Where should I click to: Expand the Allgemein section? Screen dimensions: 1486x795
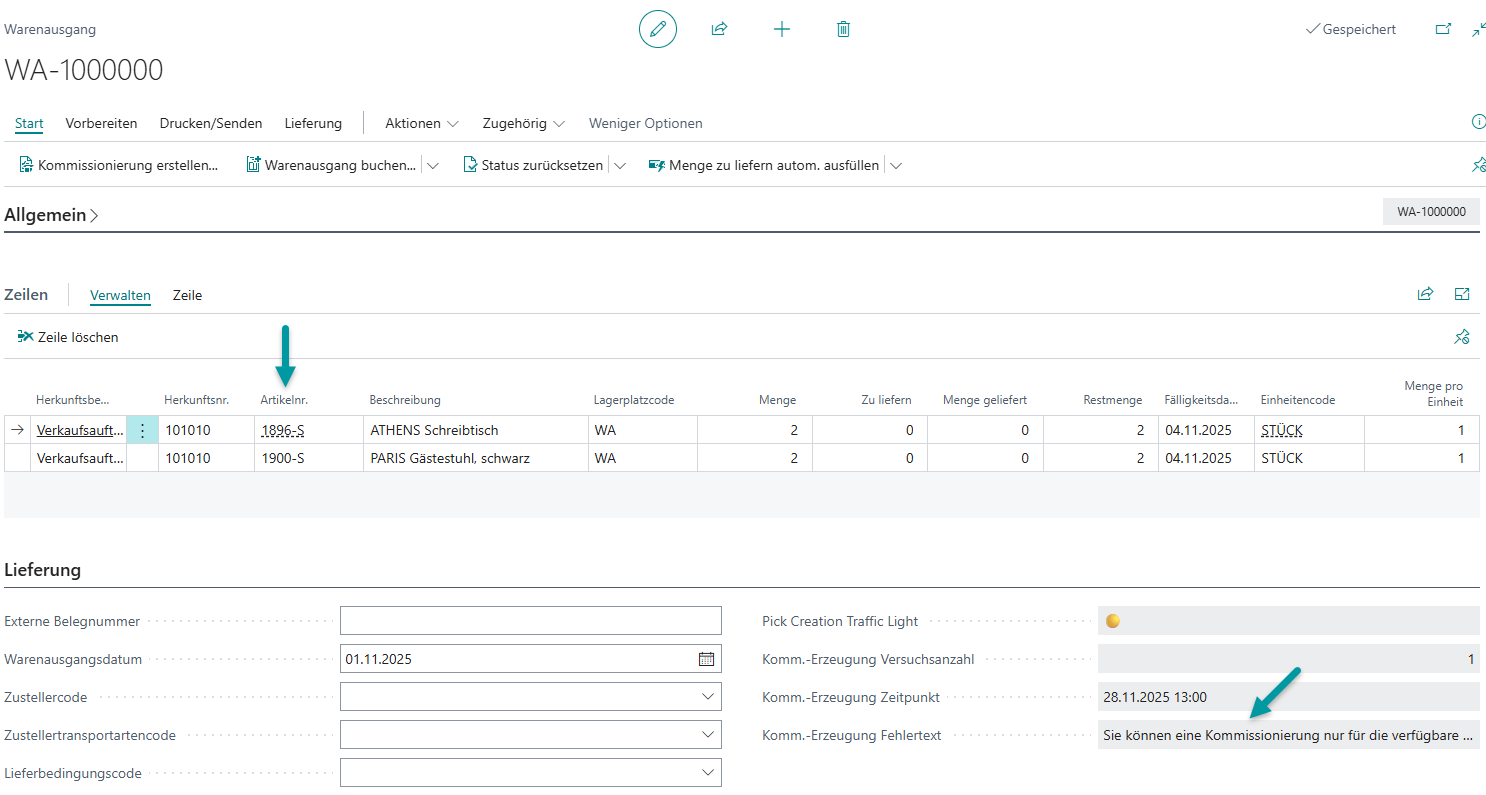pyautogui.click(x=51, y=215)
